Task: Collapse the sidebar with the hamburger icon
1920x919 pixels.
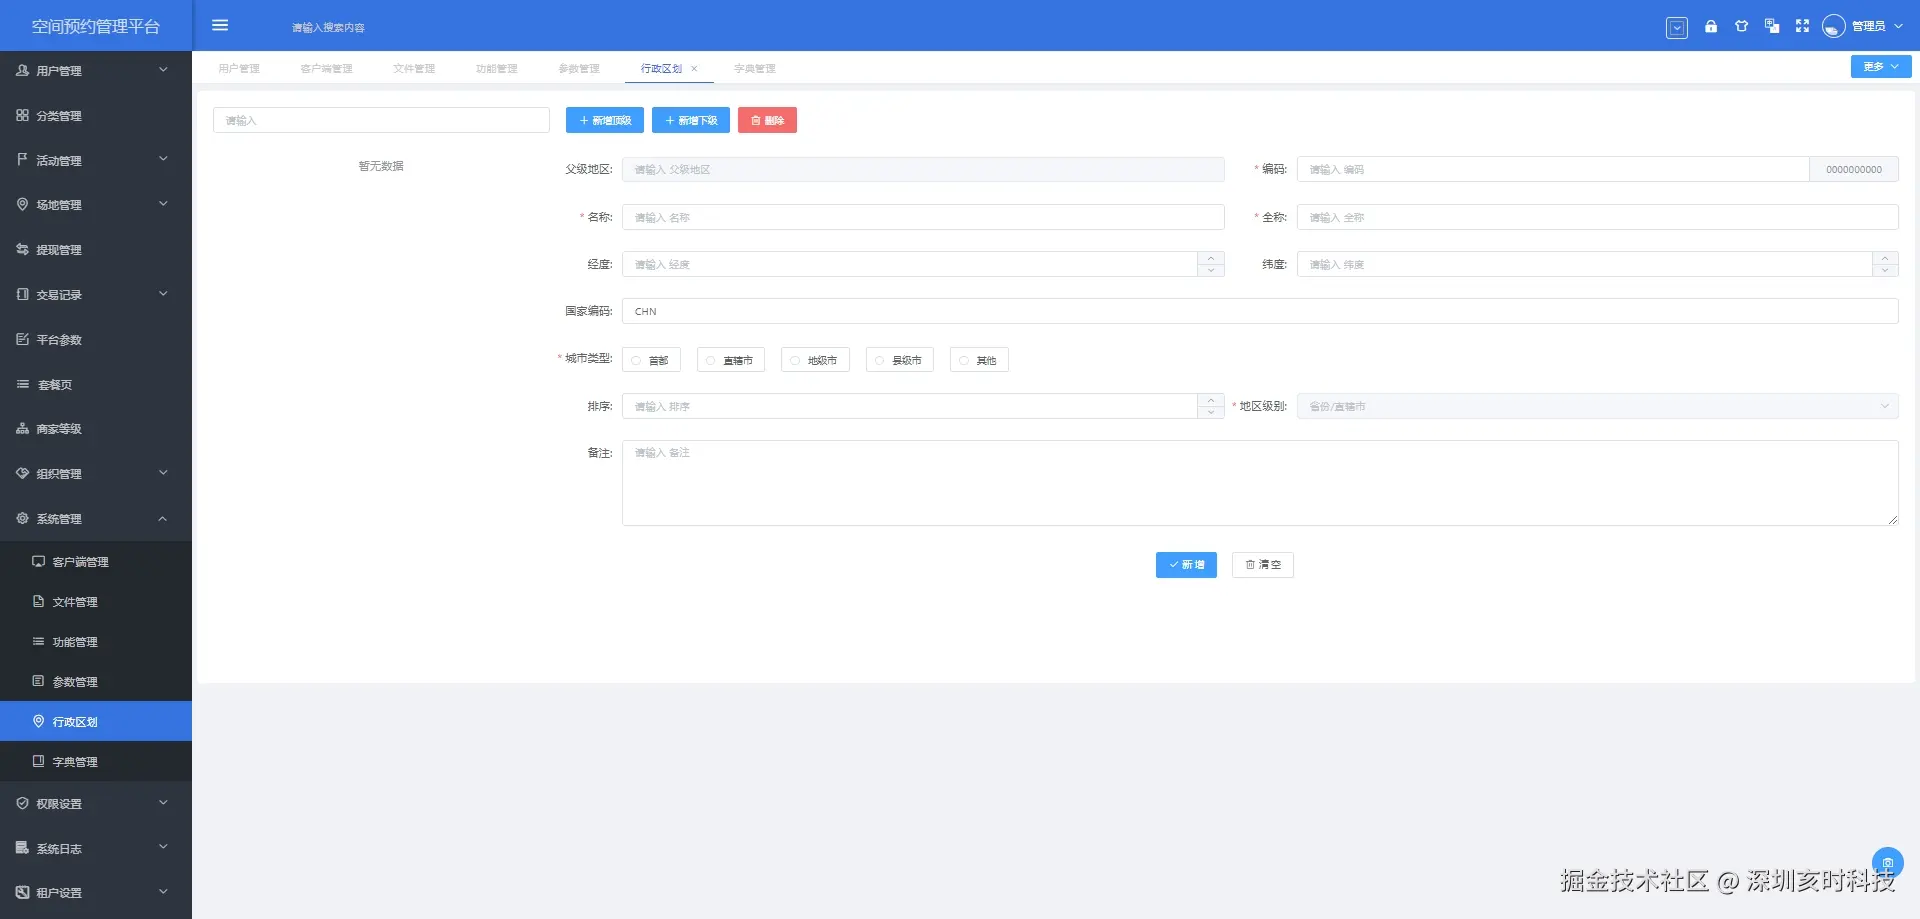Action: click(220, 26)
